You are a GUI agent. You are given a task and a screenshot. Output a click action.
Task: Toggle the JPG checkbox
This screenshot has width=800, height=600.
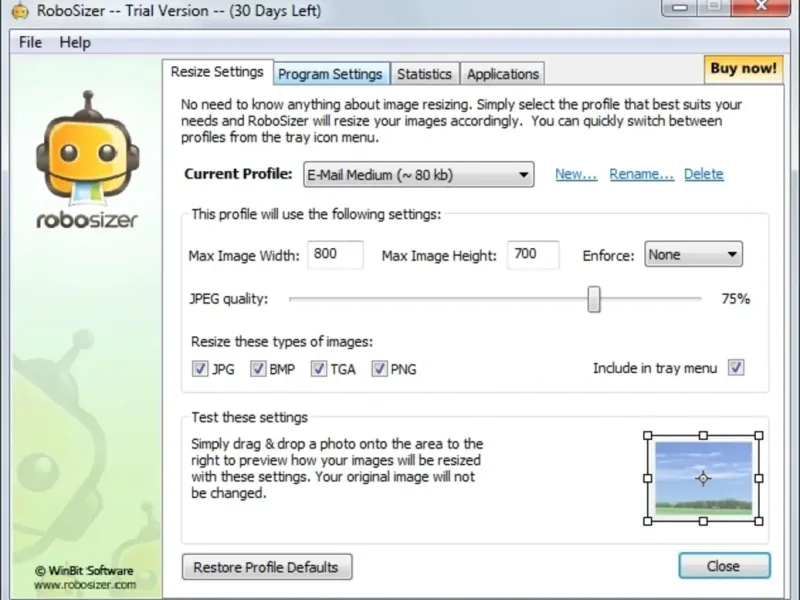pyautogui.click(x=199, y=369)
